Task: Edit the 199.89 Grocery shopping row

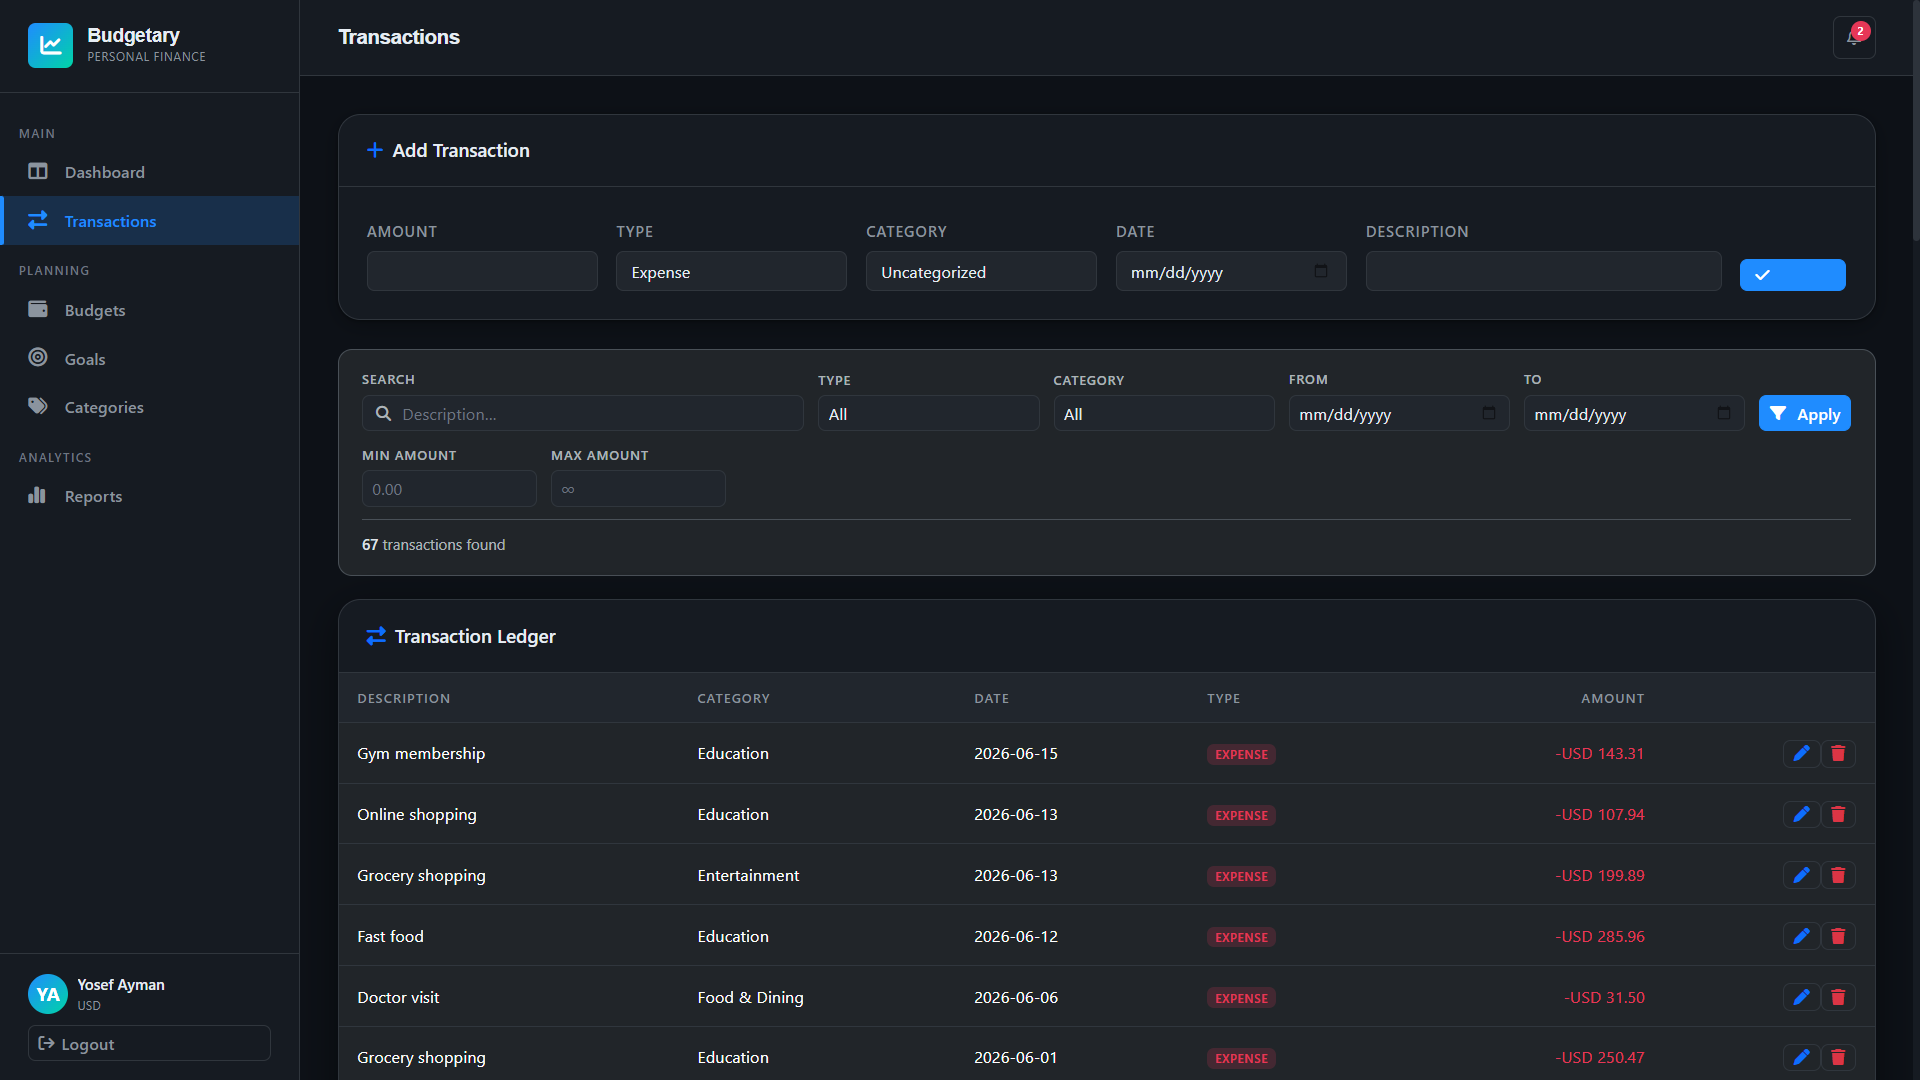Action: 1801,876
